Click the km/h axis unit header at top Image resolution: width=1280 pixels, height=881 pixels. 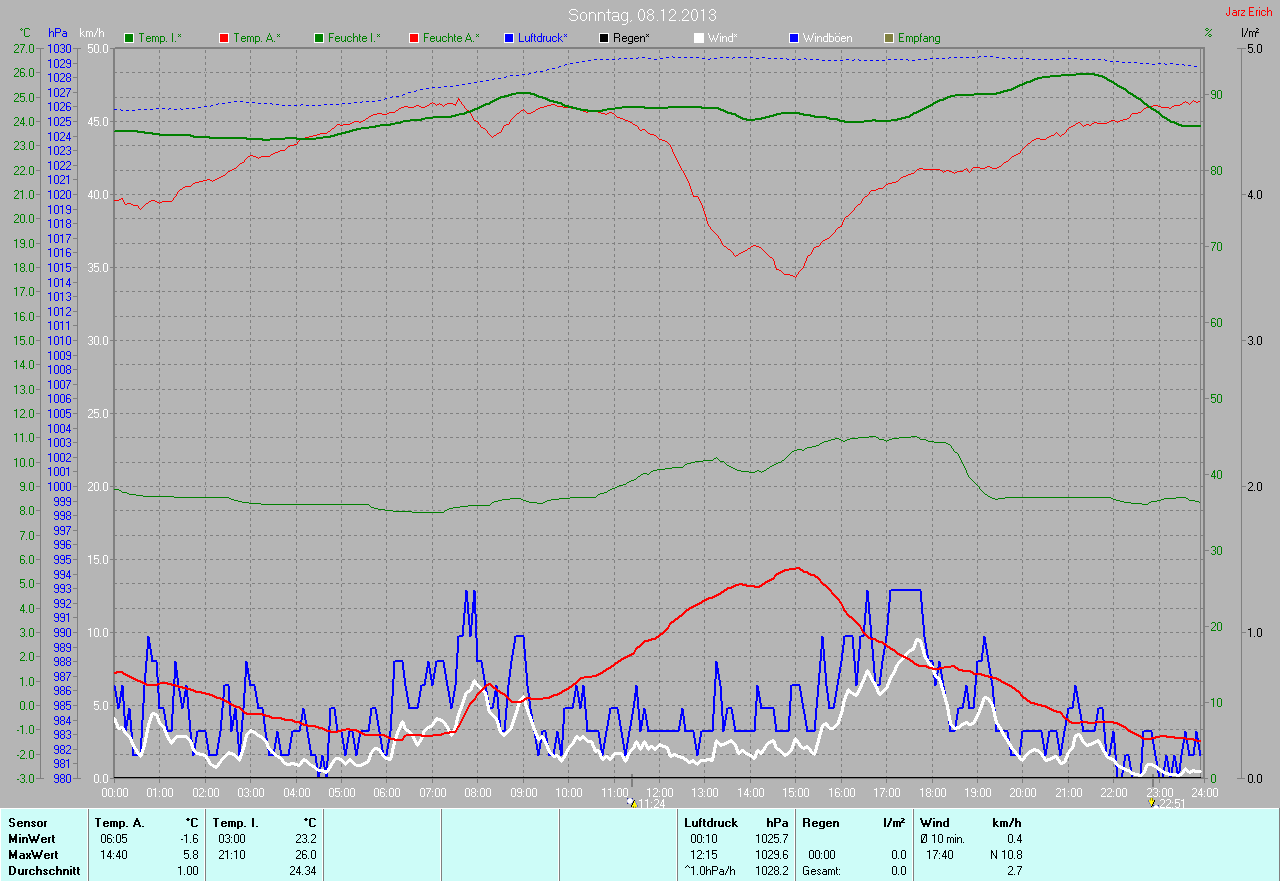click(x=91, y=33)
